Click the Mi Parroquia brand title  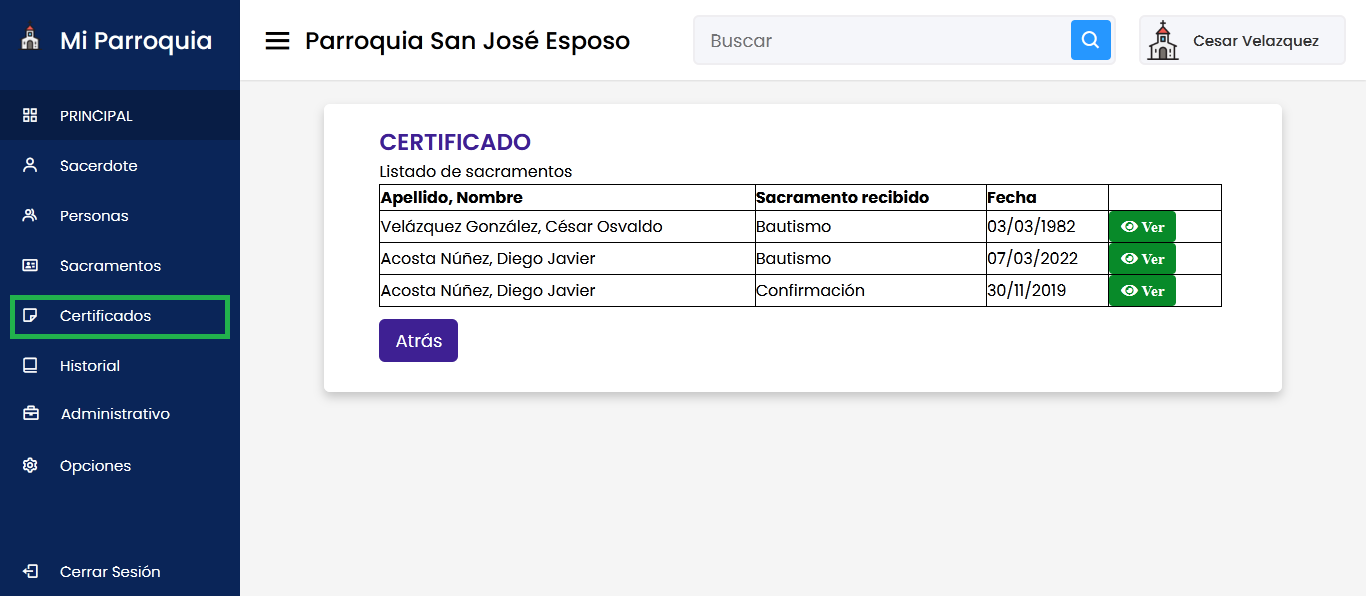pyautogui.click(x=136, y=41)
